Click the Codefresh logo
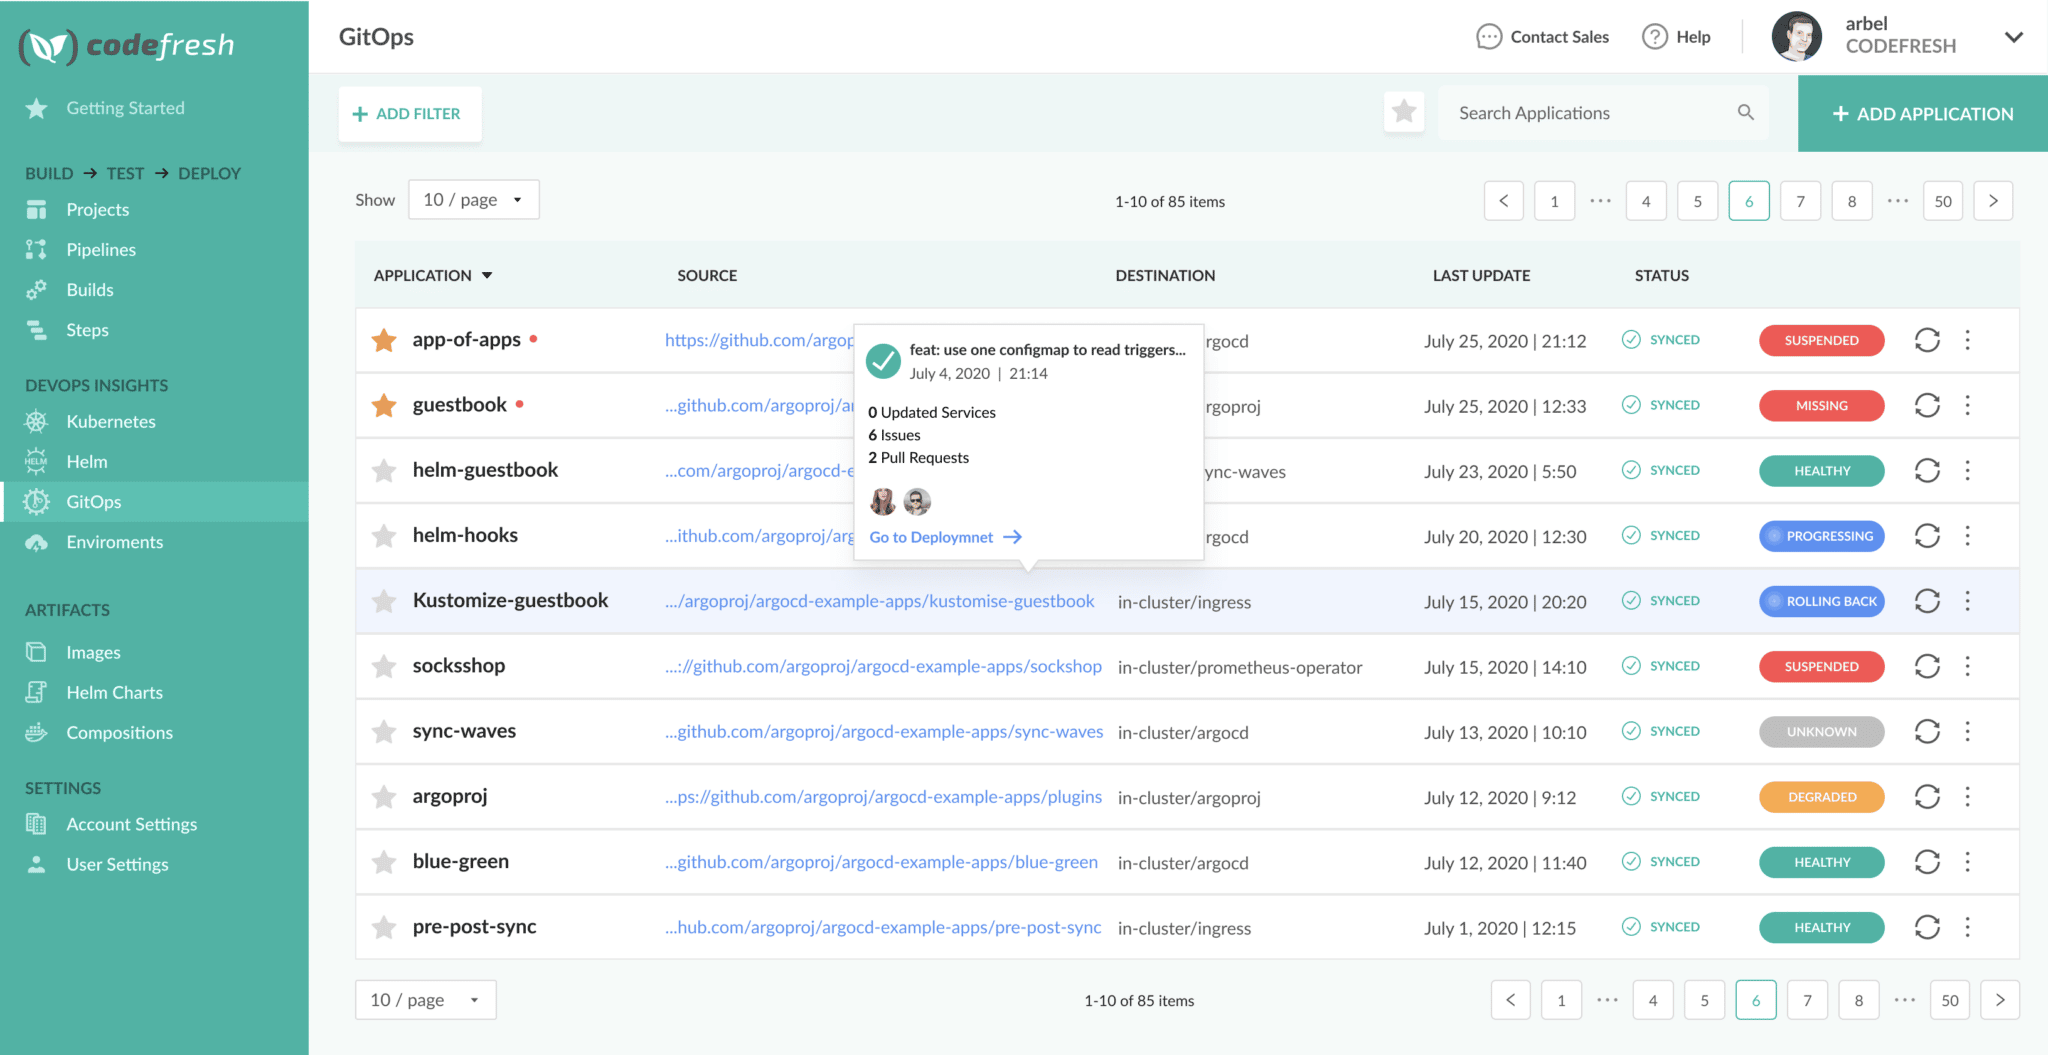This screenshot has height=1055, width=2048. 127,45
